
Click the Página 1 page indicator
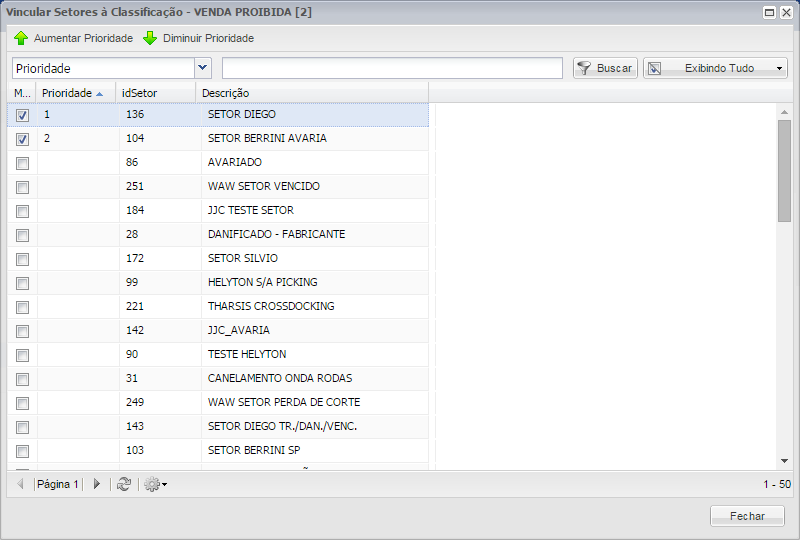pyautogui.click(x=58, y=484)
